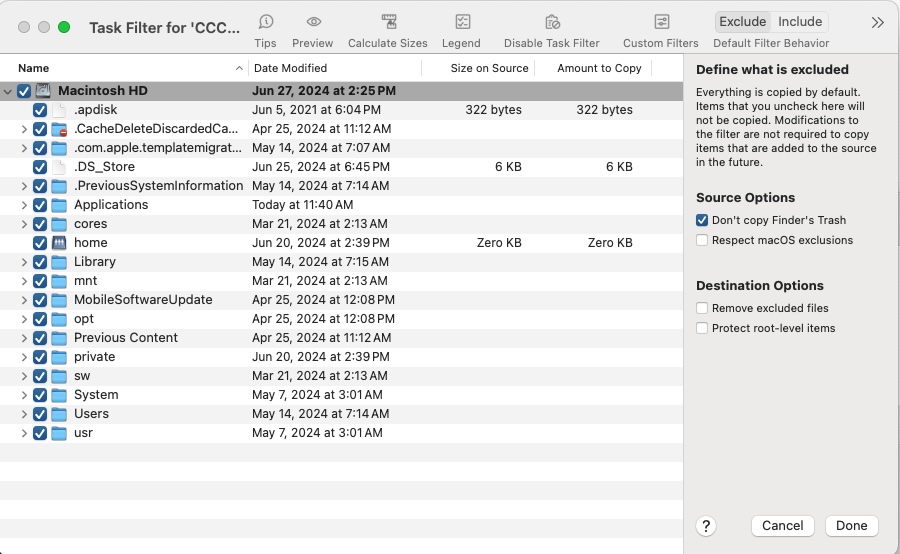Viewport: 900px width, 554px height.
Task: Select the cores row date Mar 21, 2024
Action: point(320,224)
